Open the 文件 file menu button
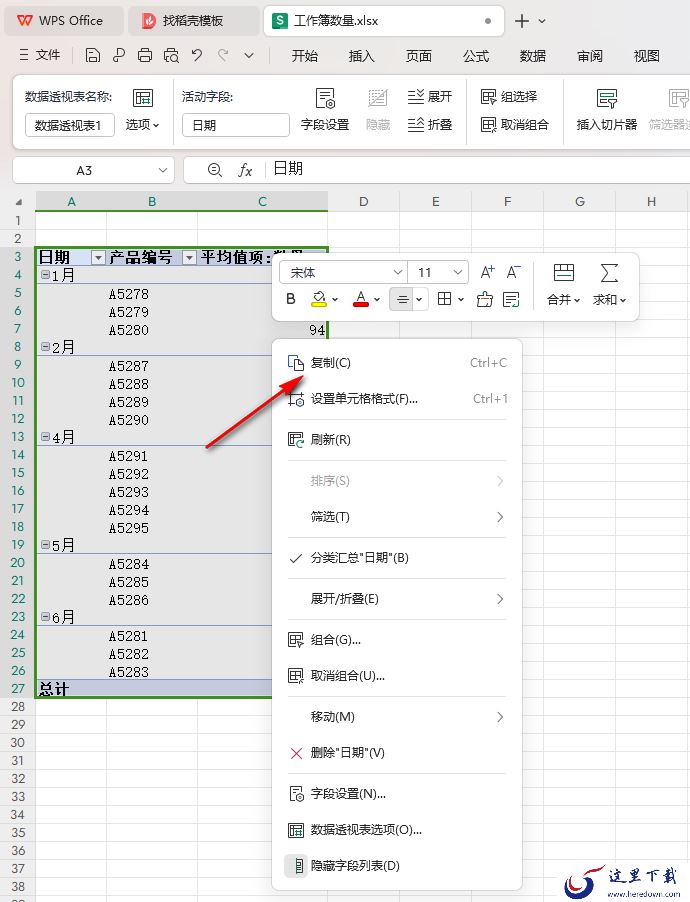Viewport: 690px width, 902px height. click(40, 55)
